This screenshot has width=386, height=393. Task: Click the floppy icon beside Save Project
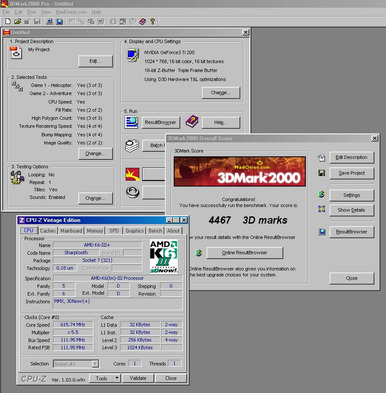click(321, 173)
